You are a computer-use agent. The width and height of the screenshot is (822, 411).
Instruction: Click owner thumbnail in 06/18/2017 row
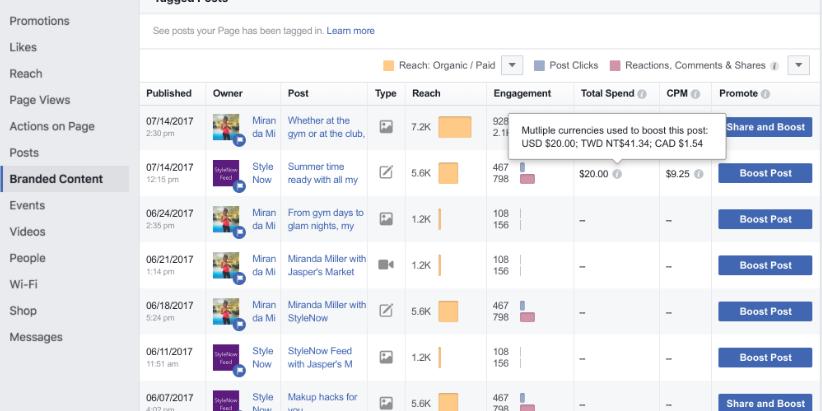[226, 311]
